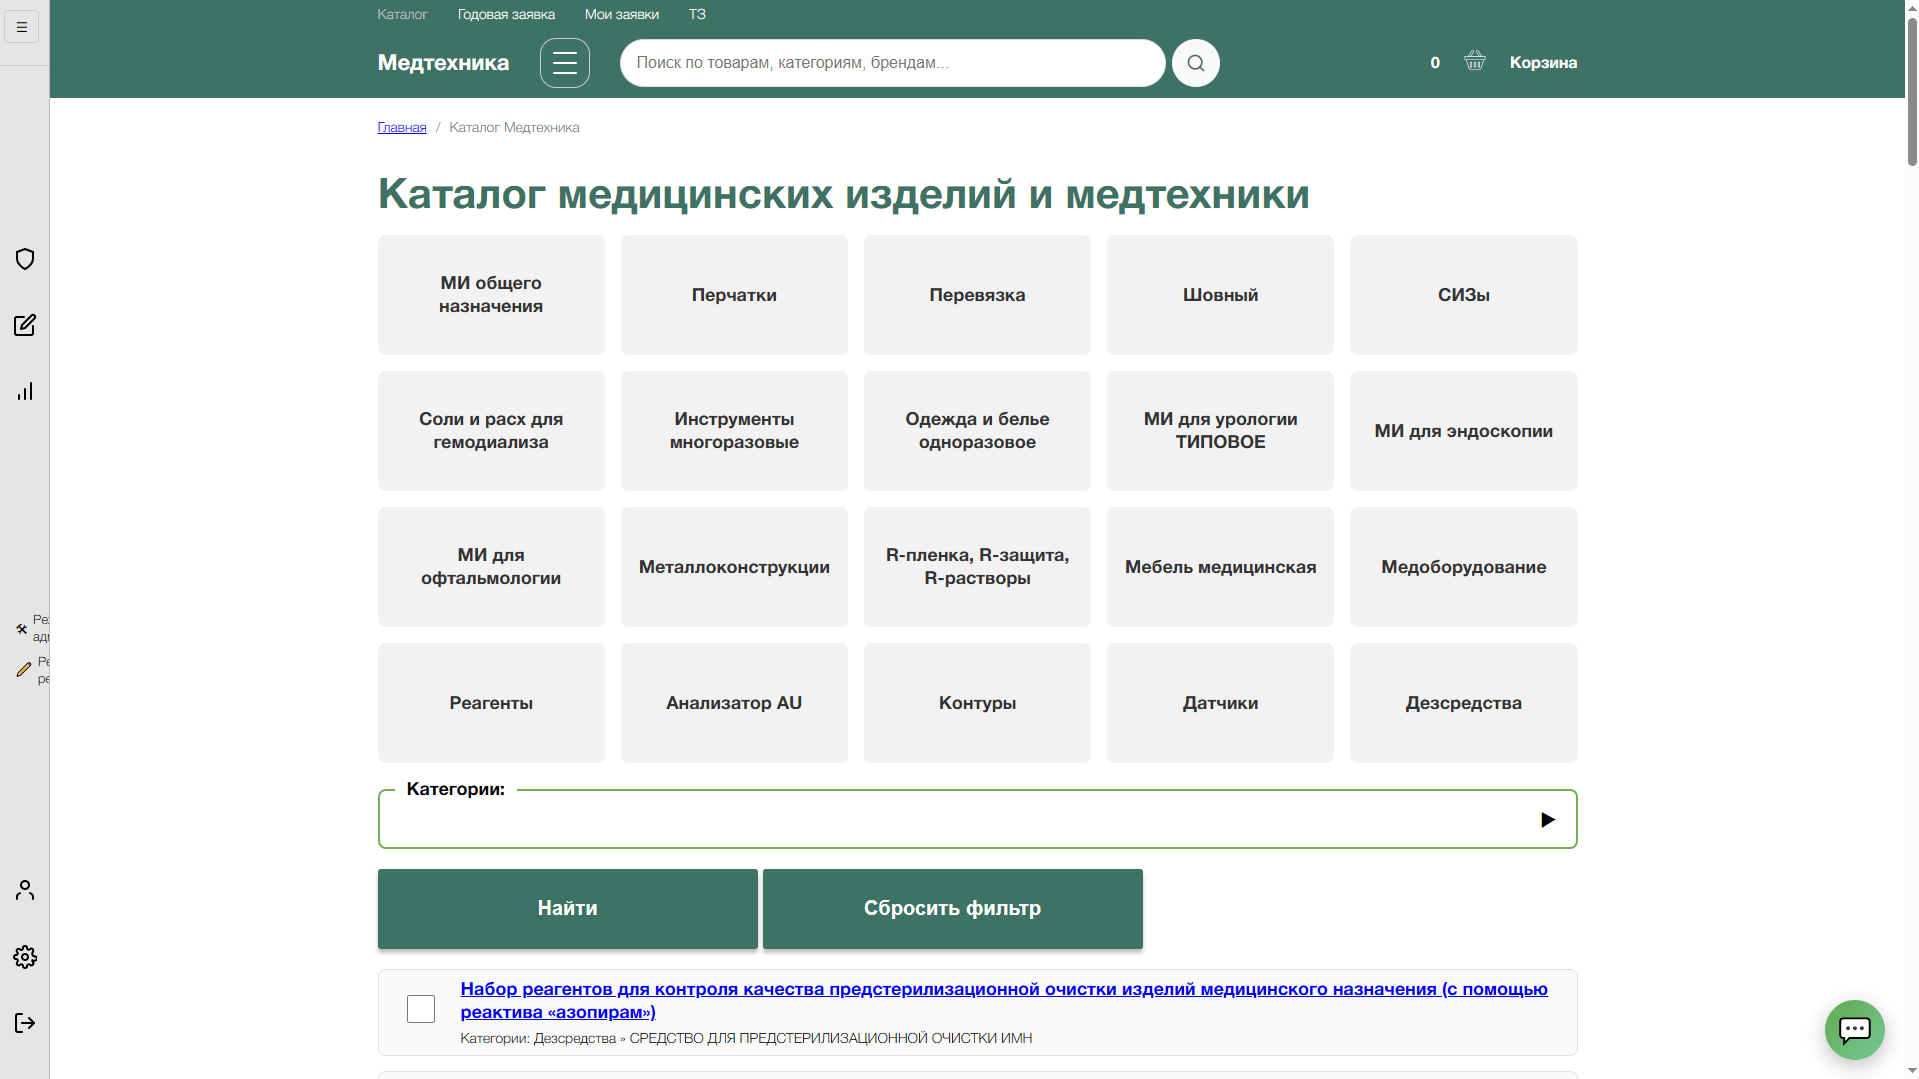Click the logout icon in sidebar
Viewport: 1919px width, 1079px height.
[25, 1023]
